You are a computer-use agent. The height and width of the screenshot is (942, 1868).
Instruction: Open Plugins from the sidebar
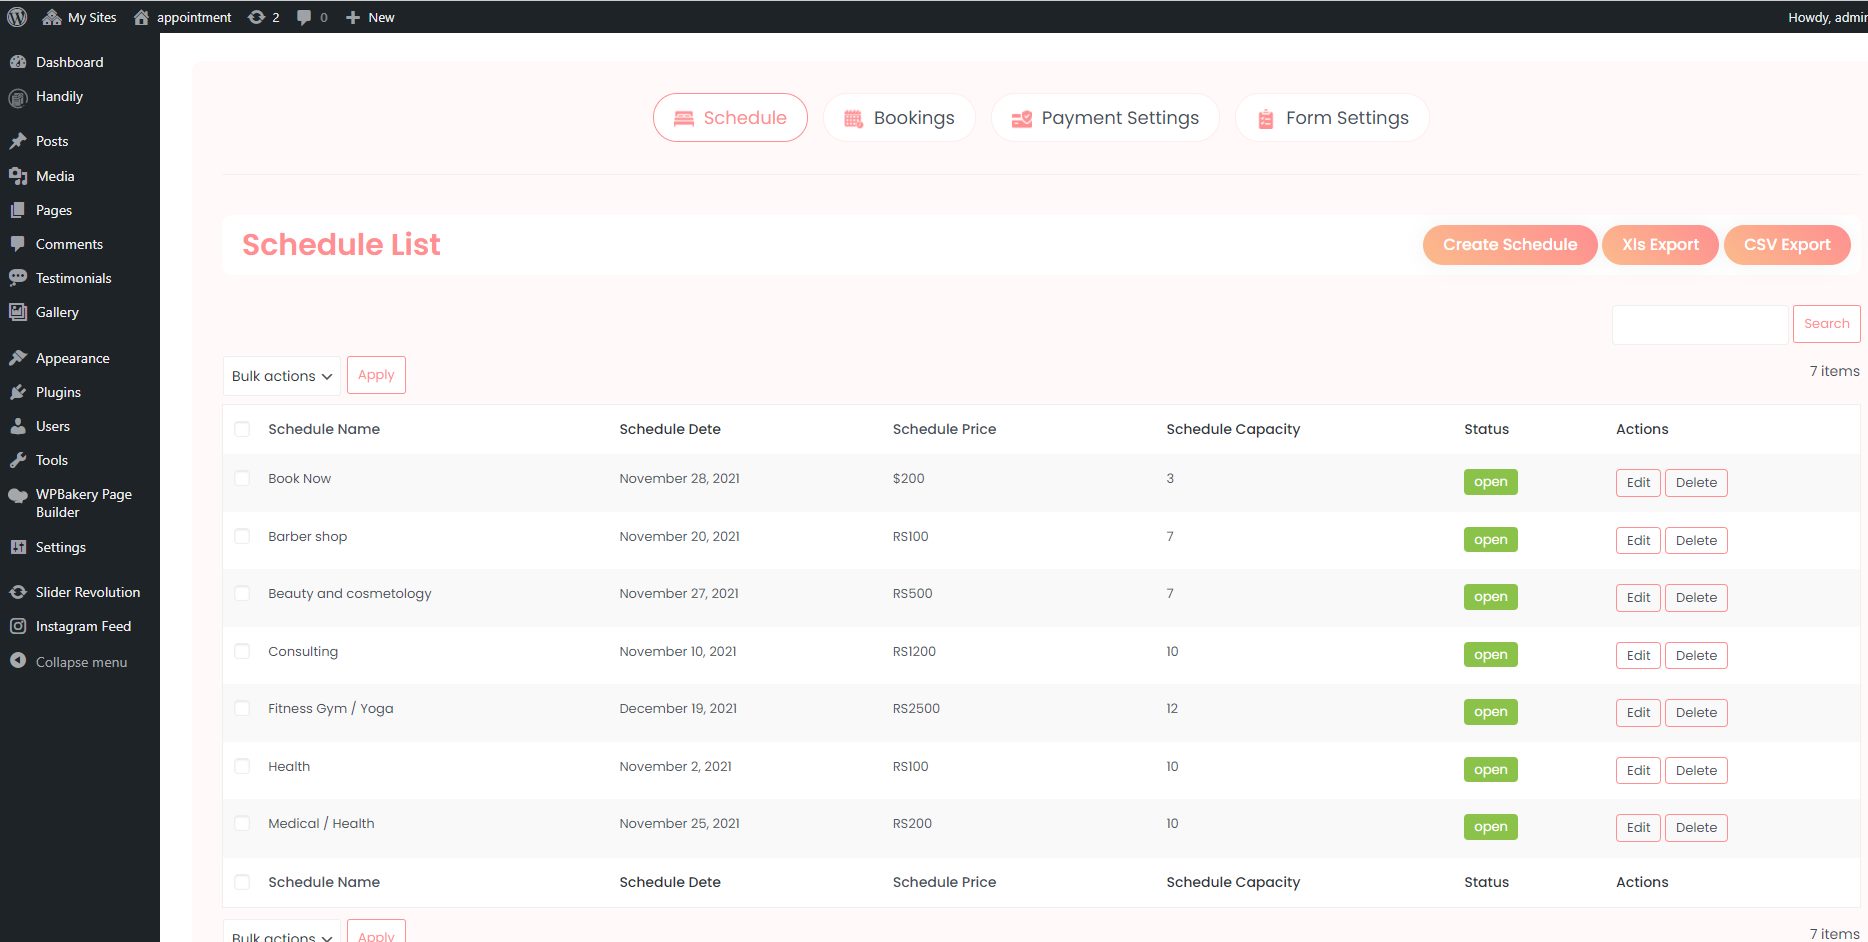coord(58,392)
